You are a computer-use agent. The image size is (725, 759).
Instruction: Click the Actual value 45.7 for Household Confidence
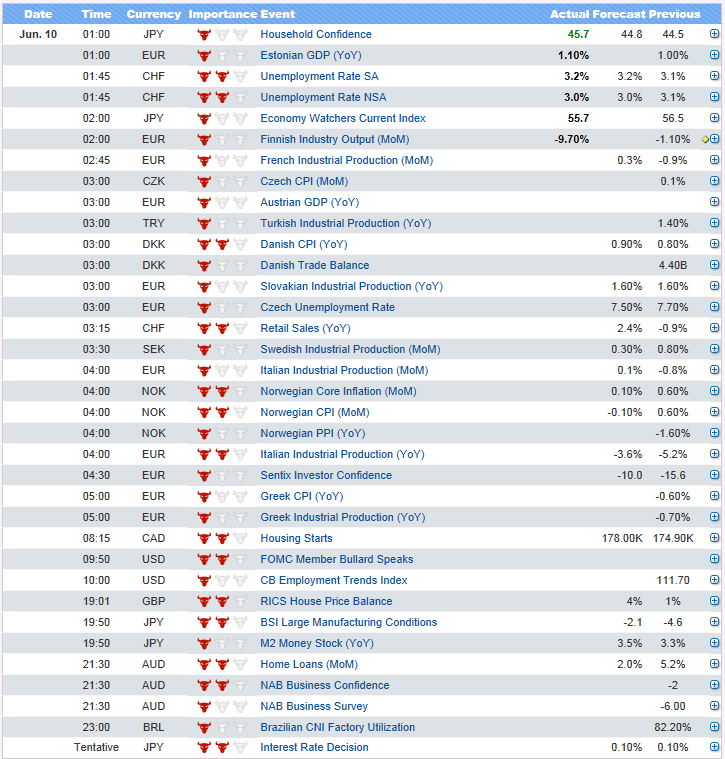(x=578, y=34)
